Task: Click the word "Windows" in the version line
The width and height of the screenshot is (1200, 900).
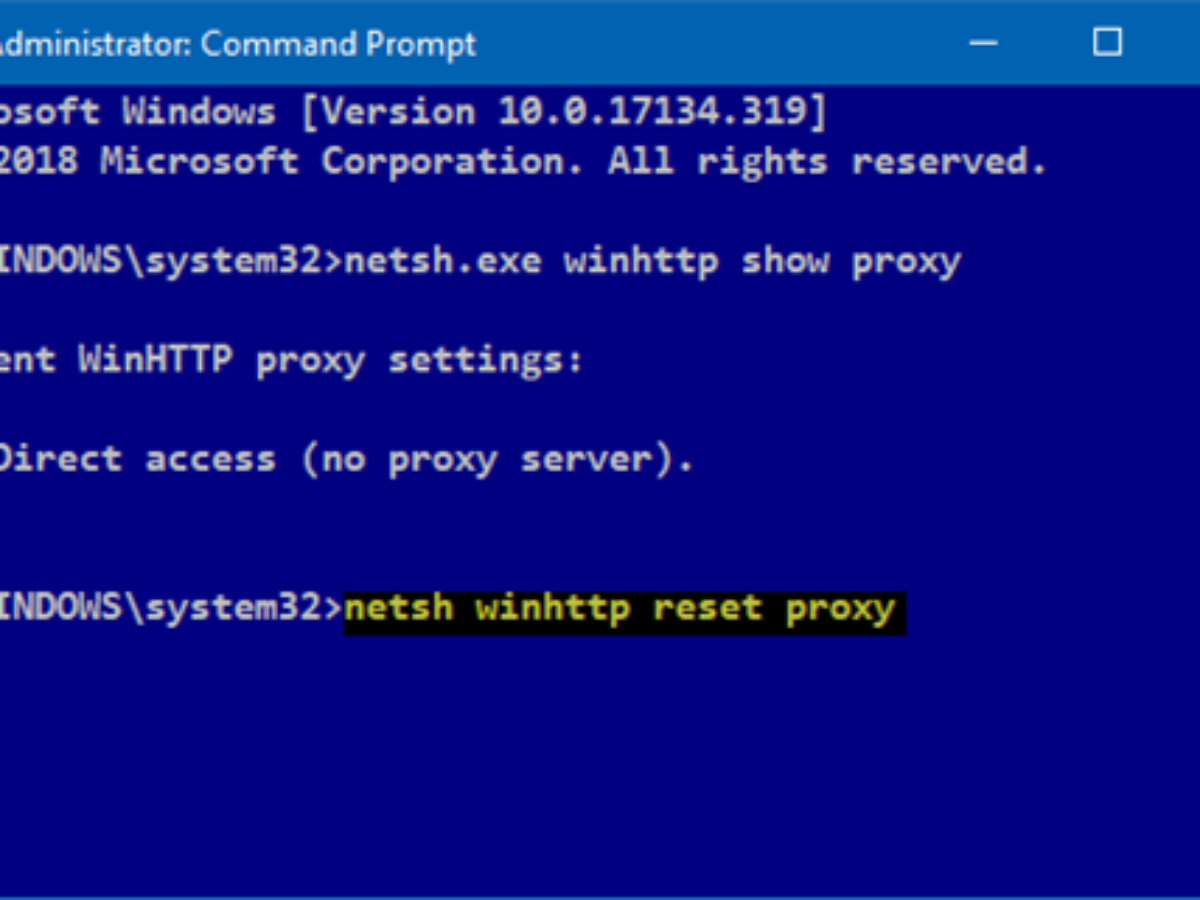Action: [199, 112]
